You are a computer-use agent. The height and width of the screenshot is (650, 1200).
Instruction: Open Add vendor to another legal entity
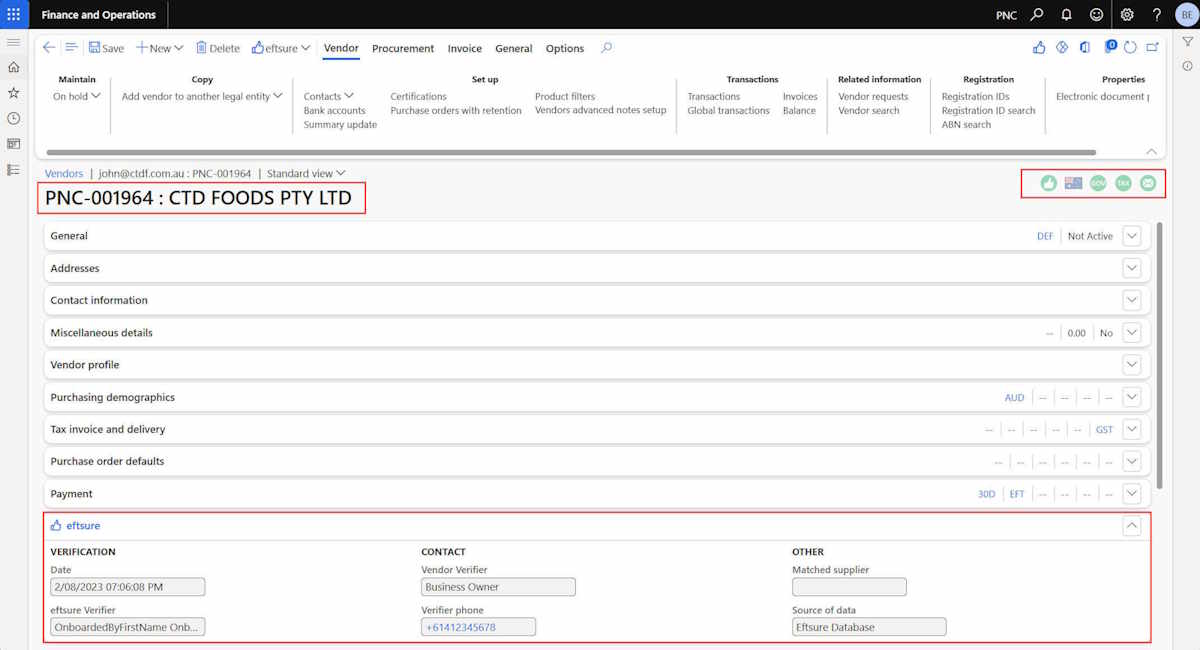coord(202,97)
